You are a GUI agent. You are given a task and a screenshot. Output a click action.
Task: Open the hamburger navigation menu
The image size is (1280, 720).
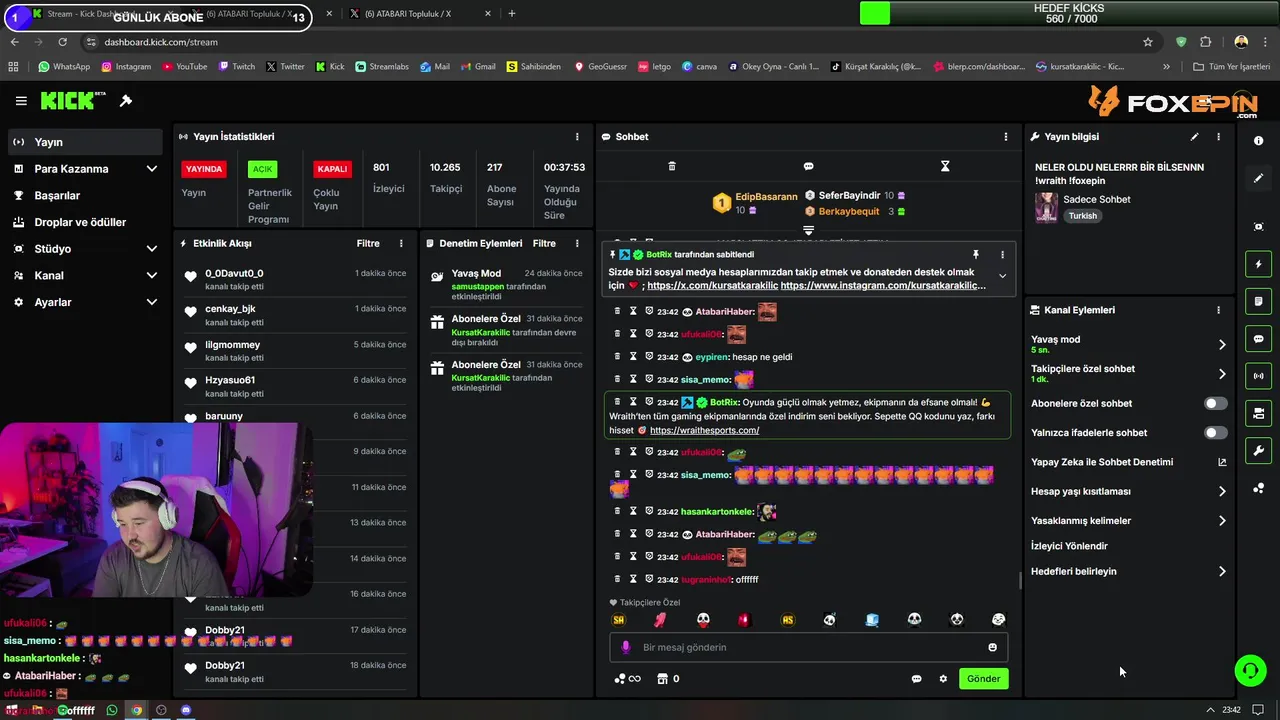pyautogui.click(x=21, y=101)
